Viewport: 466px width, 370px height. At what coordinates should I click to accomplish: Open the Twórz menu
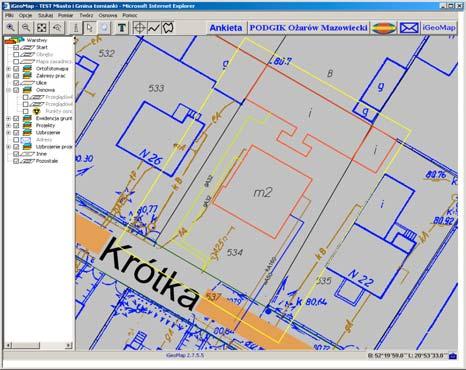[x=86, y=15]
